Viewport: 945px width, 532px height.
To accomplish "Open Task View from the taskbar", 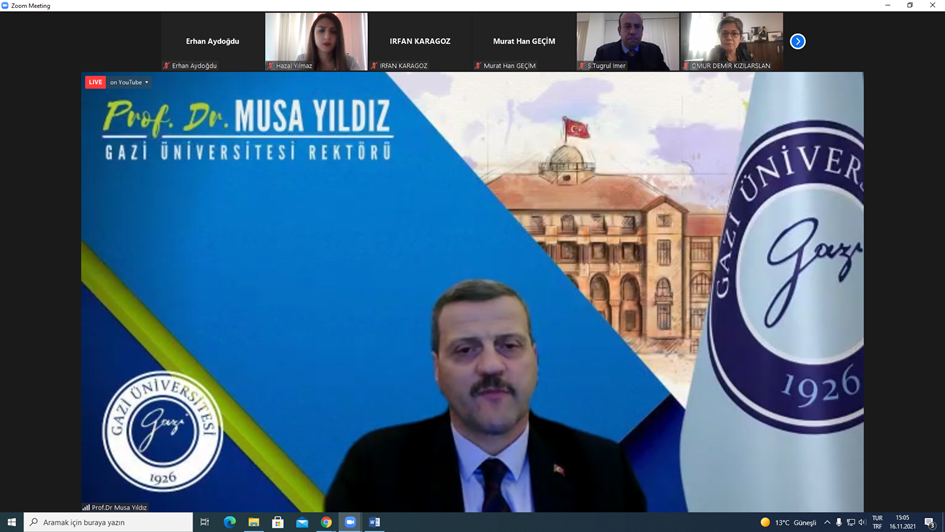I will (205, 522).
